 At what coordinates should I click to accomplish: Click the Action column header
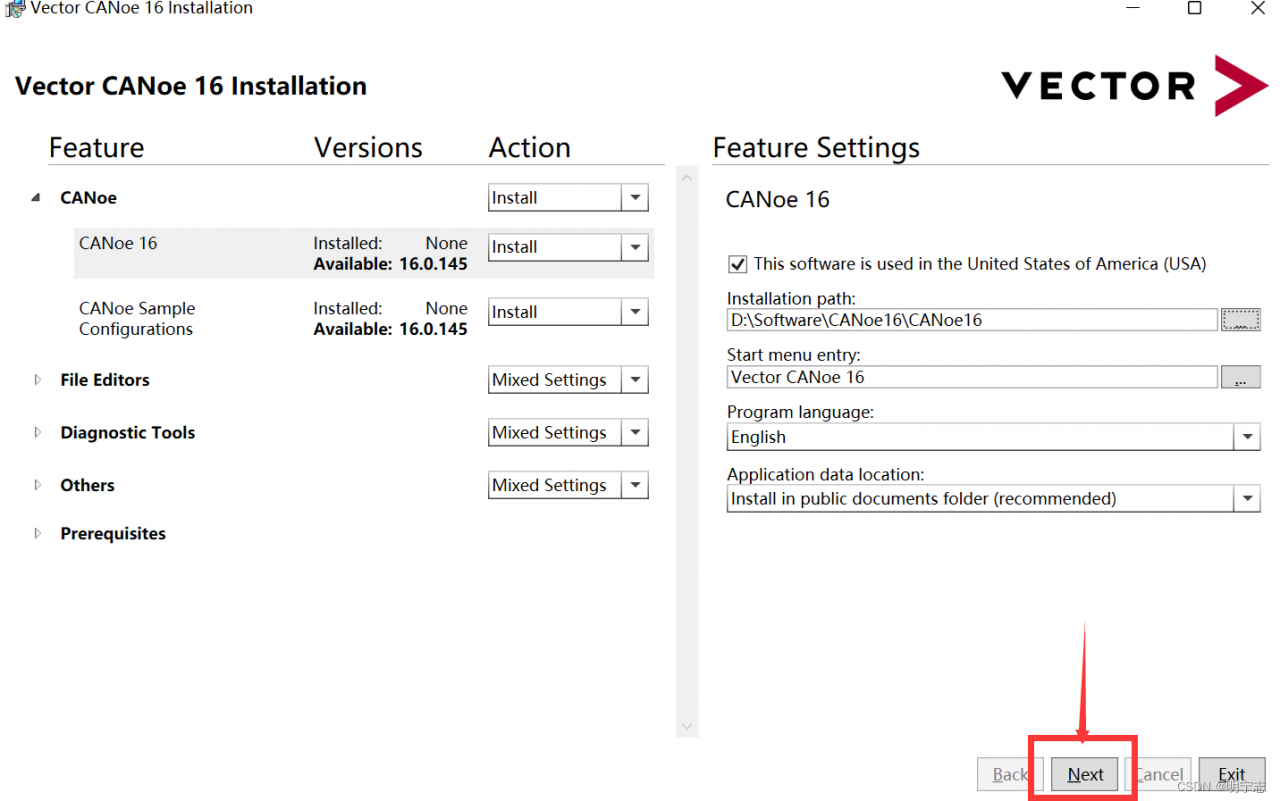pos(530,148)
